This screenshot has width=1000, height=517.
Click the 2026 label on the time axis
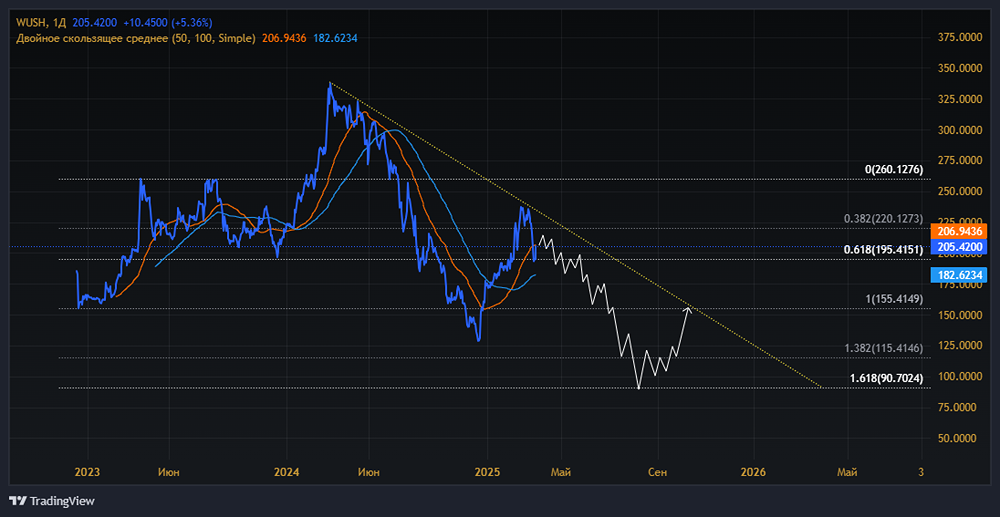[753, 472]
